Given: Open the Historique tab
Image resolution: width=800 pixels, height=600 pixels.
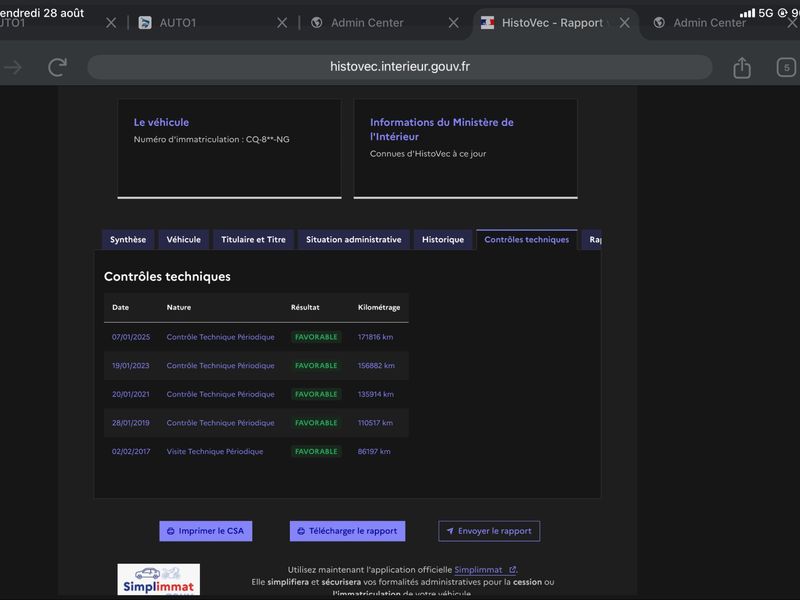Looking at the screenshot, I should (x=443, y=239).
